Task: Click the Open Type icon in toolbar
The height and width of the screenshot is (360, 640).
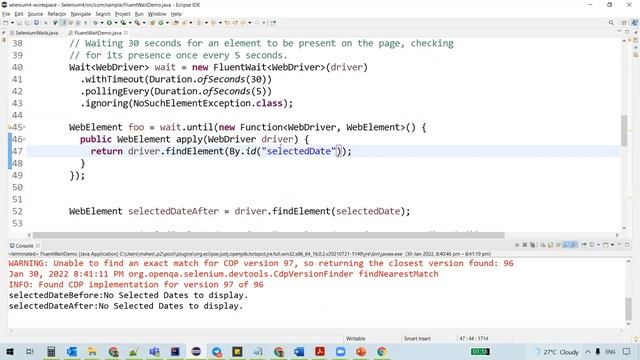Action: [176, 22]
